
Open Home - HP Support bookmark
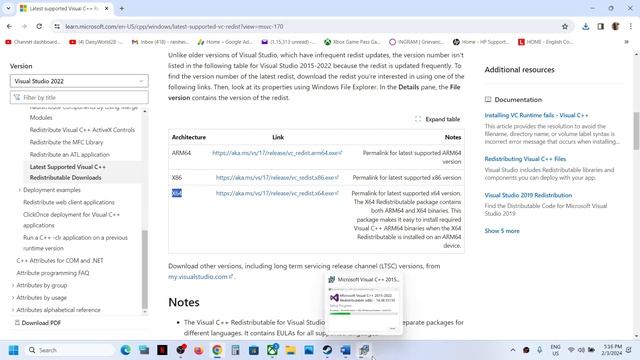pos(481,42)
